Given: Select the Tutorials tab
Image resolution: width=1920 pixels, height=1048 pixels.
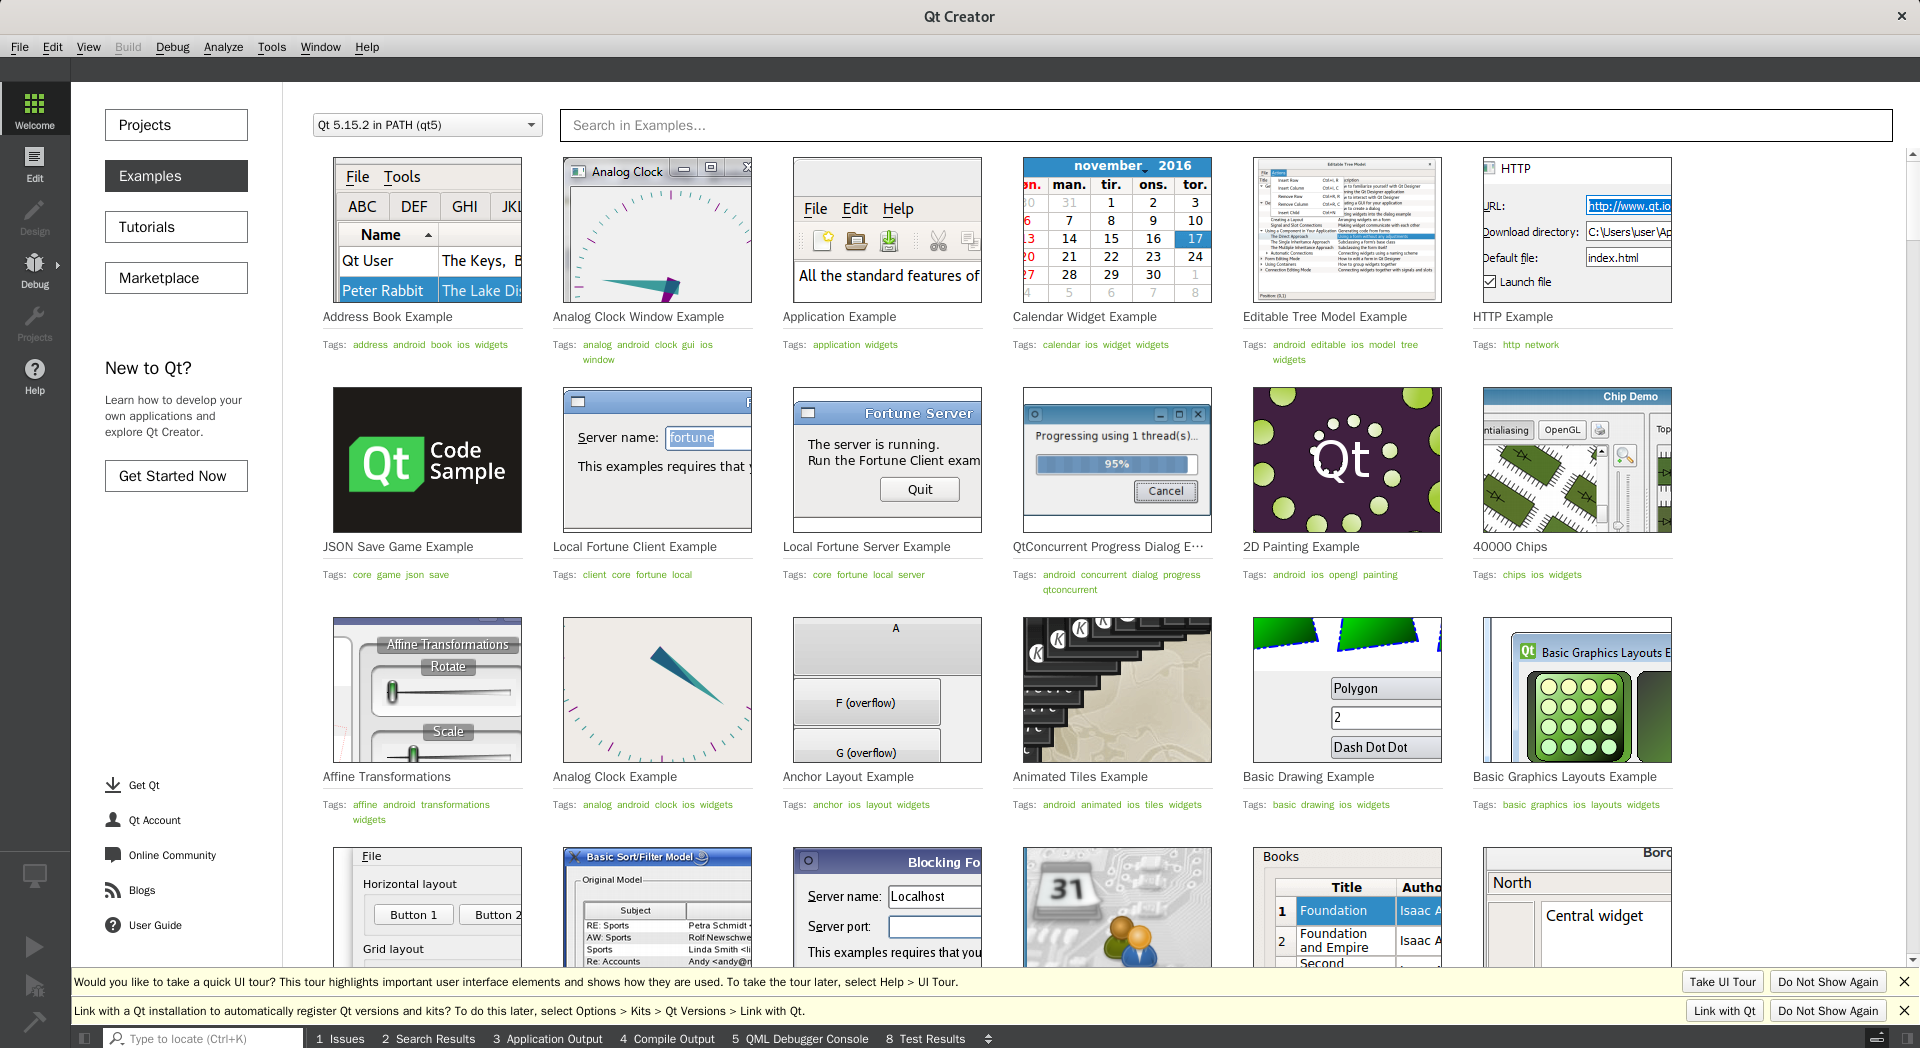Looking at the screenshot, I should point(176,227).
